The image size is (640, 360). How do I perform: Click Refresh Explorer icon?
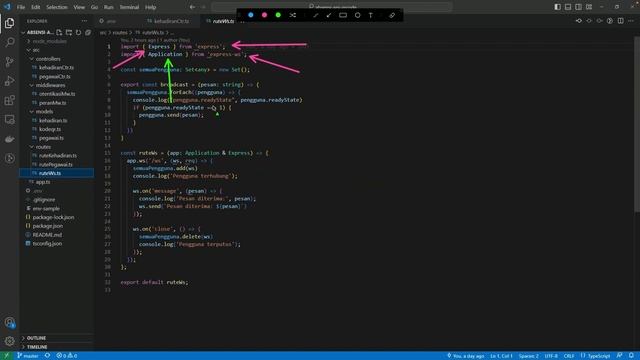(78, 32)
